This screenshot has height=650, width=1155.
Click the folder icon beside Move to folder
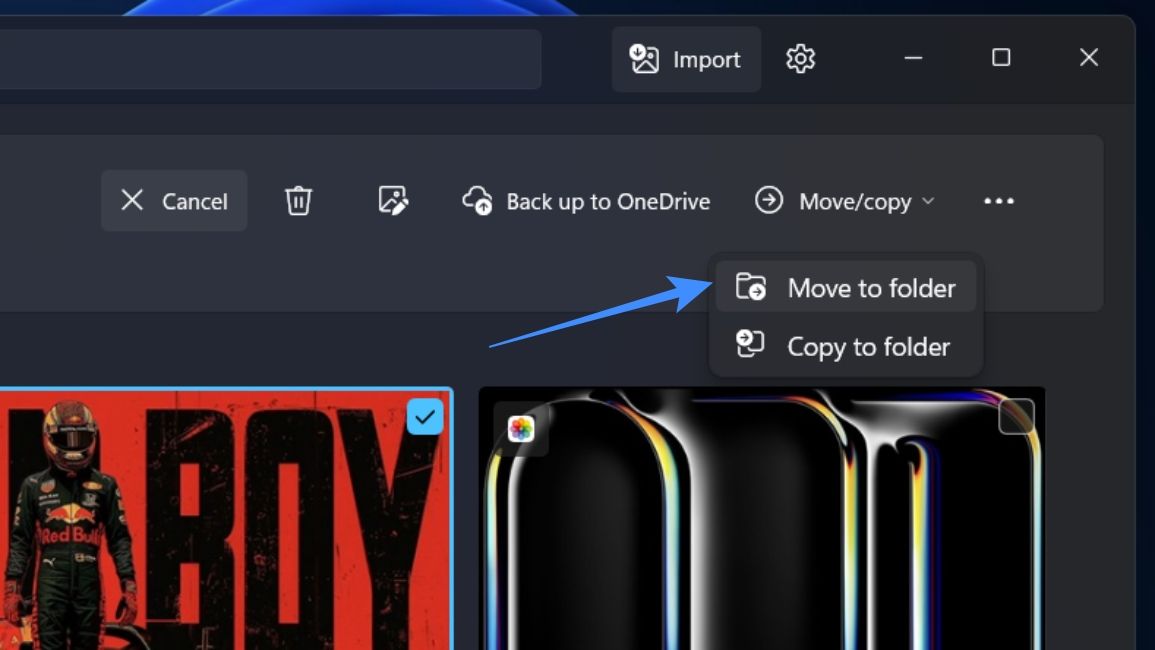tap(750, 288)
